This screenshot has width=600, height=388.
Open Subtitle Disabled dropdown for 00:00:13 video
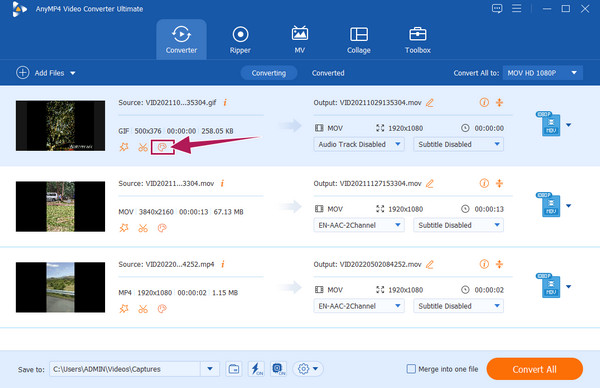coord(458,225)
